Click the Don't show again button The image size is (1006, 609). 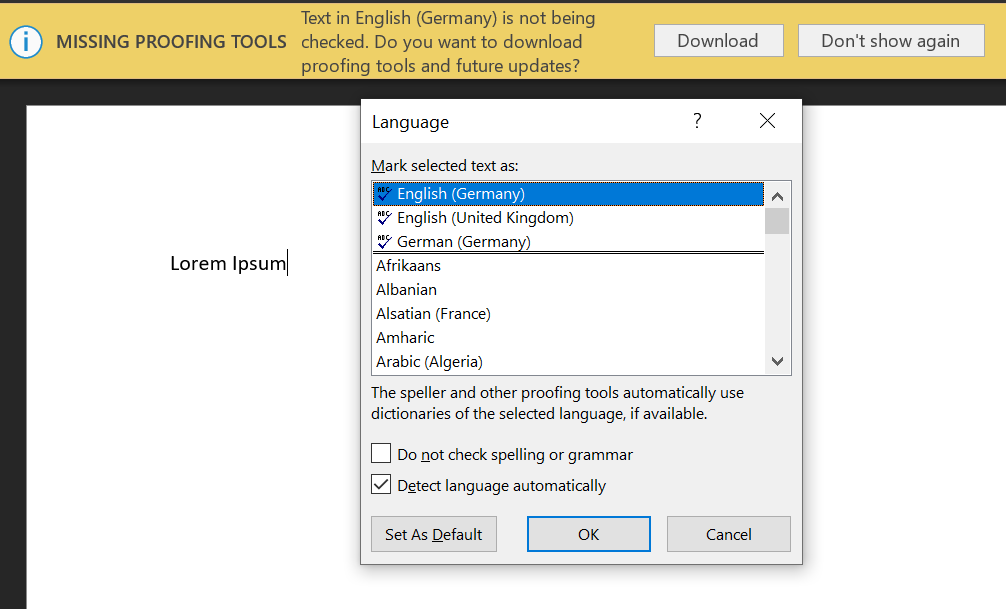891,41
